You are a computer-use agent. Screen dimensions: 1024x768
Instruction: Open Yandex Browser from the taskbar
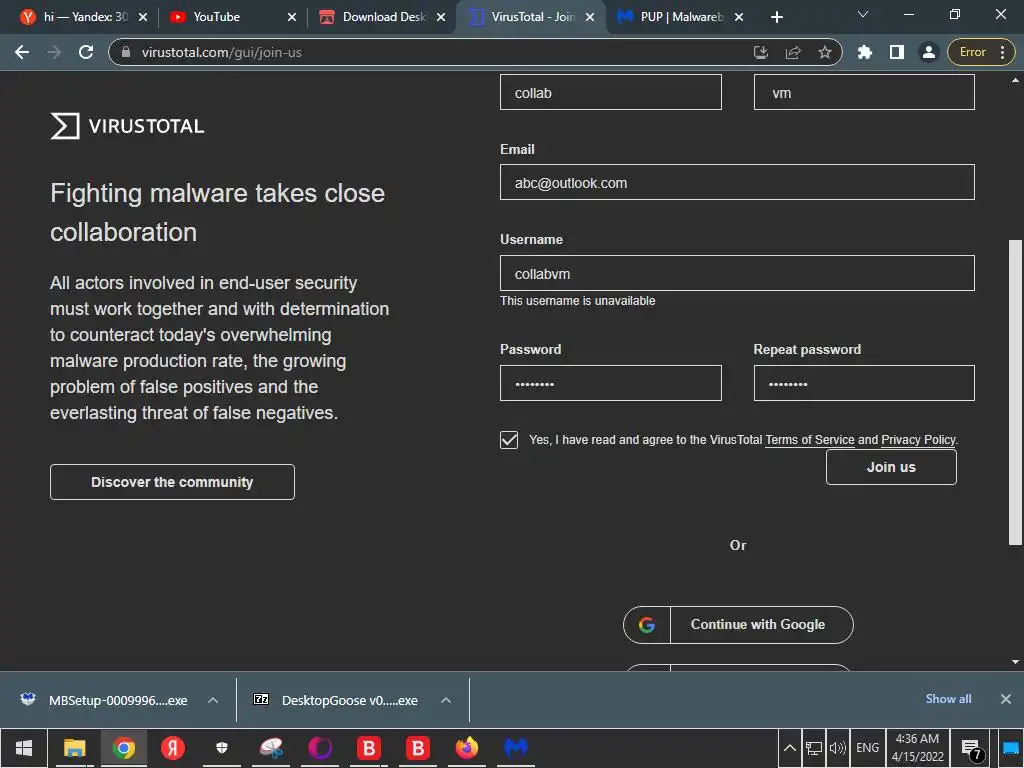click(x=172, y=748)
